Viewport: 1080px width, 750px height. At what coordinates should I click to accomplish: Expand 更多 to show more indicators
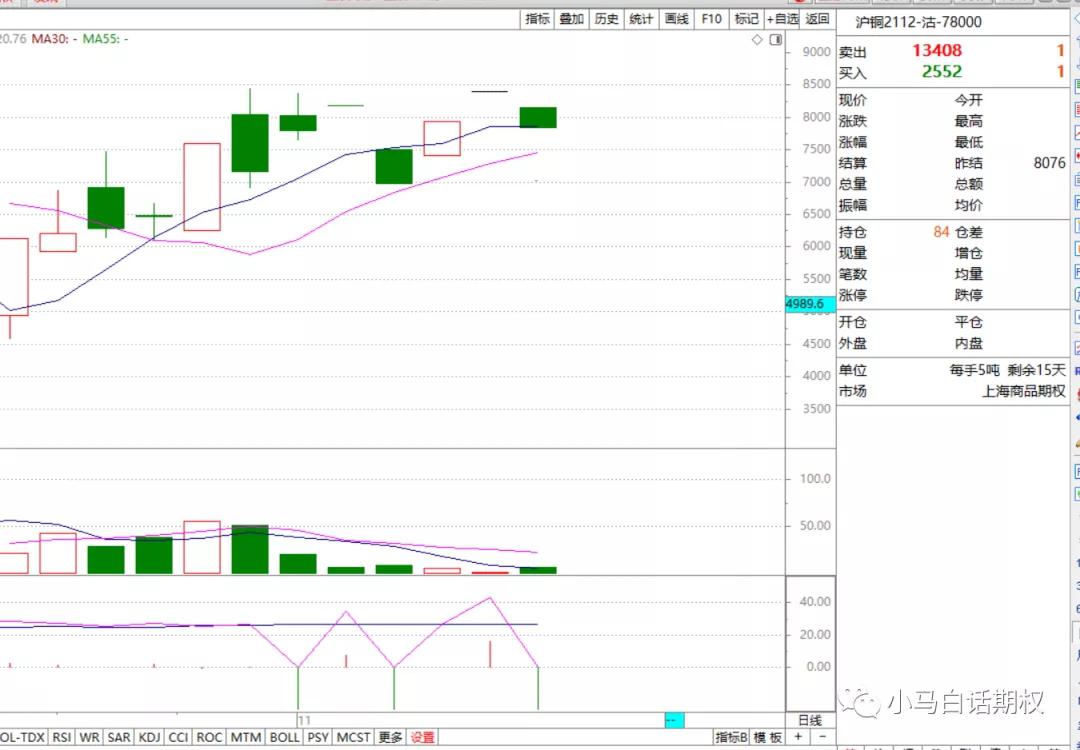pos(390,737)
